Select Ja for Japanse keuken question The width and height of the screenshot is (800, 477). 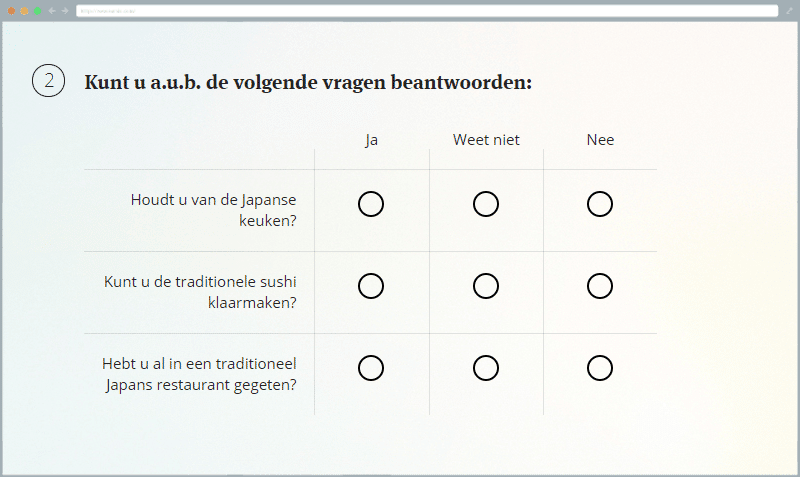tap(371, 204)
